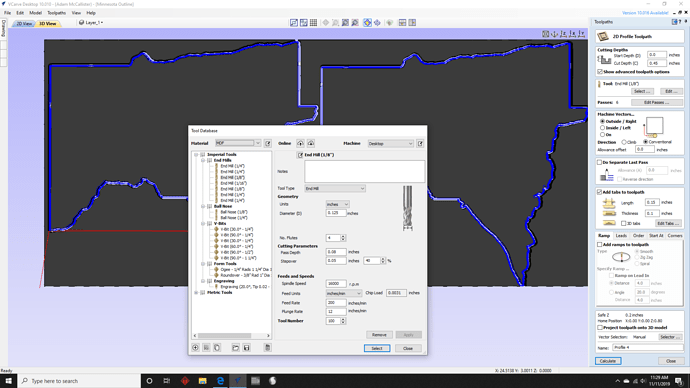Click the Notes text field
This screenshot has height=388, width=690.
pos(365,171)
